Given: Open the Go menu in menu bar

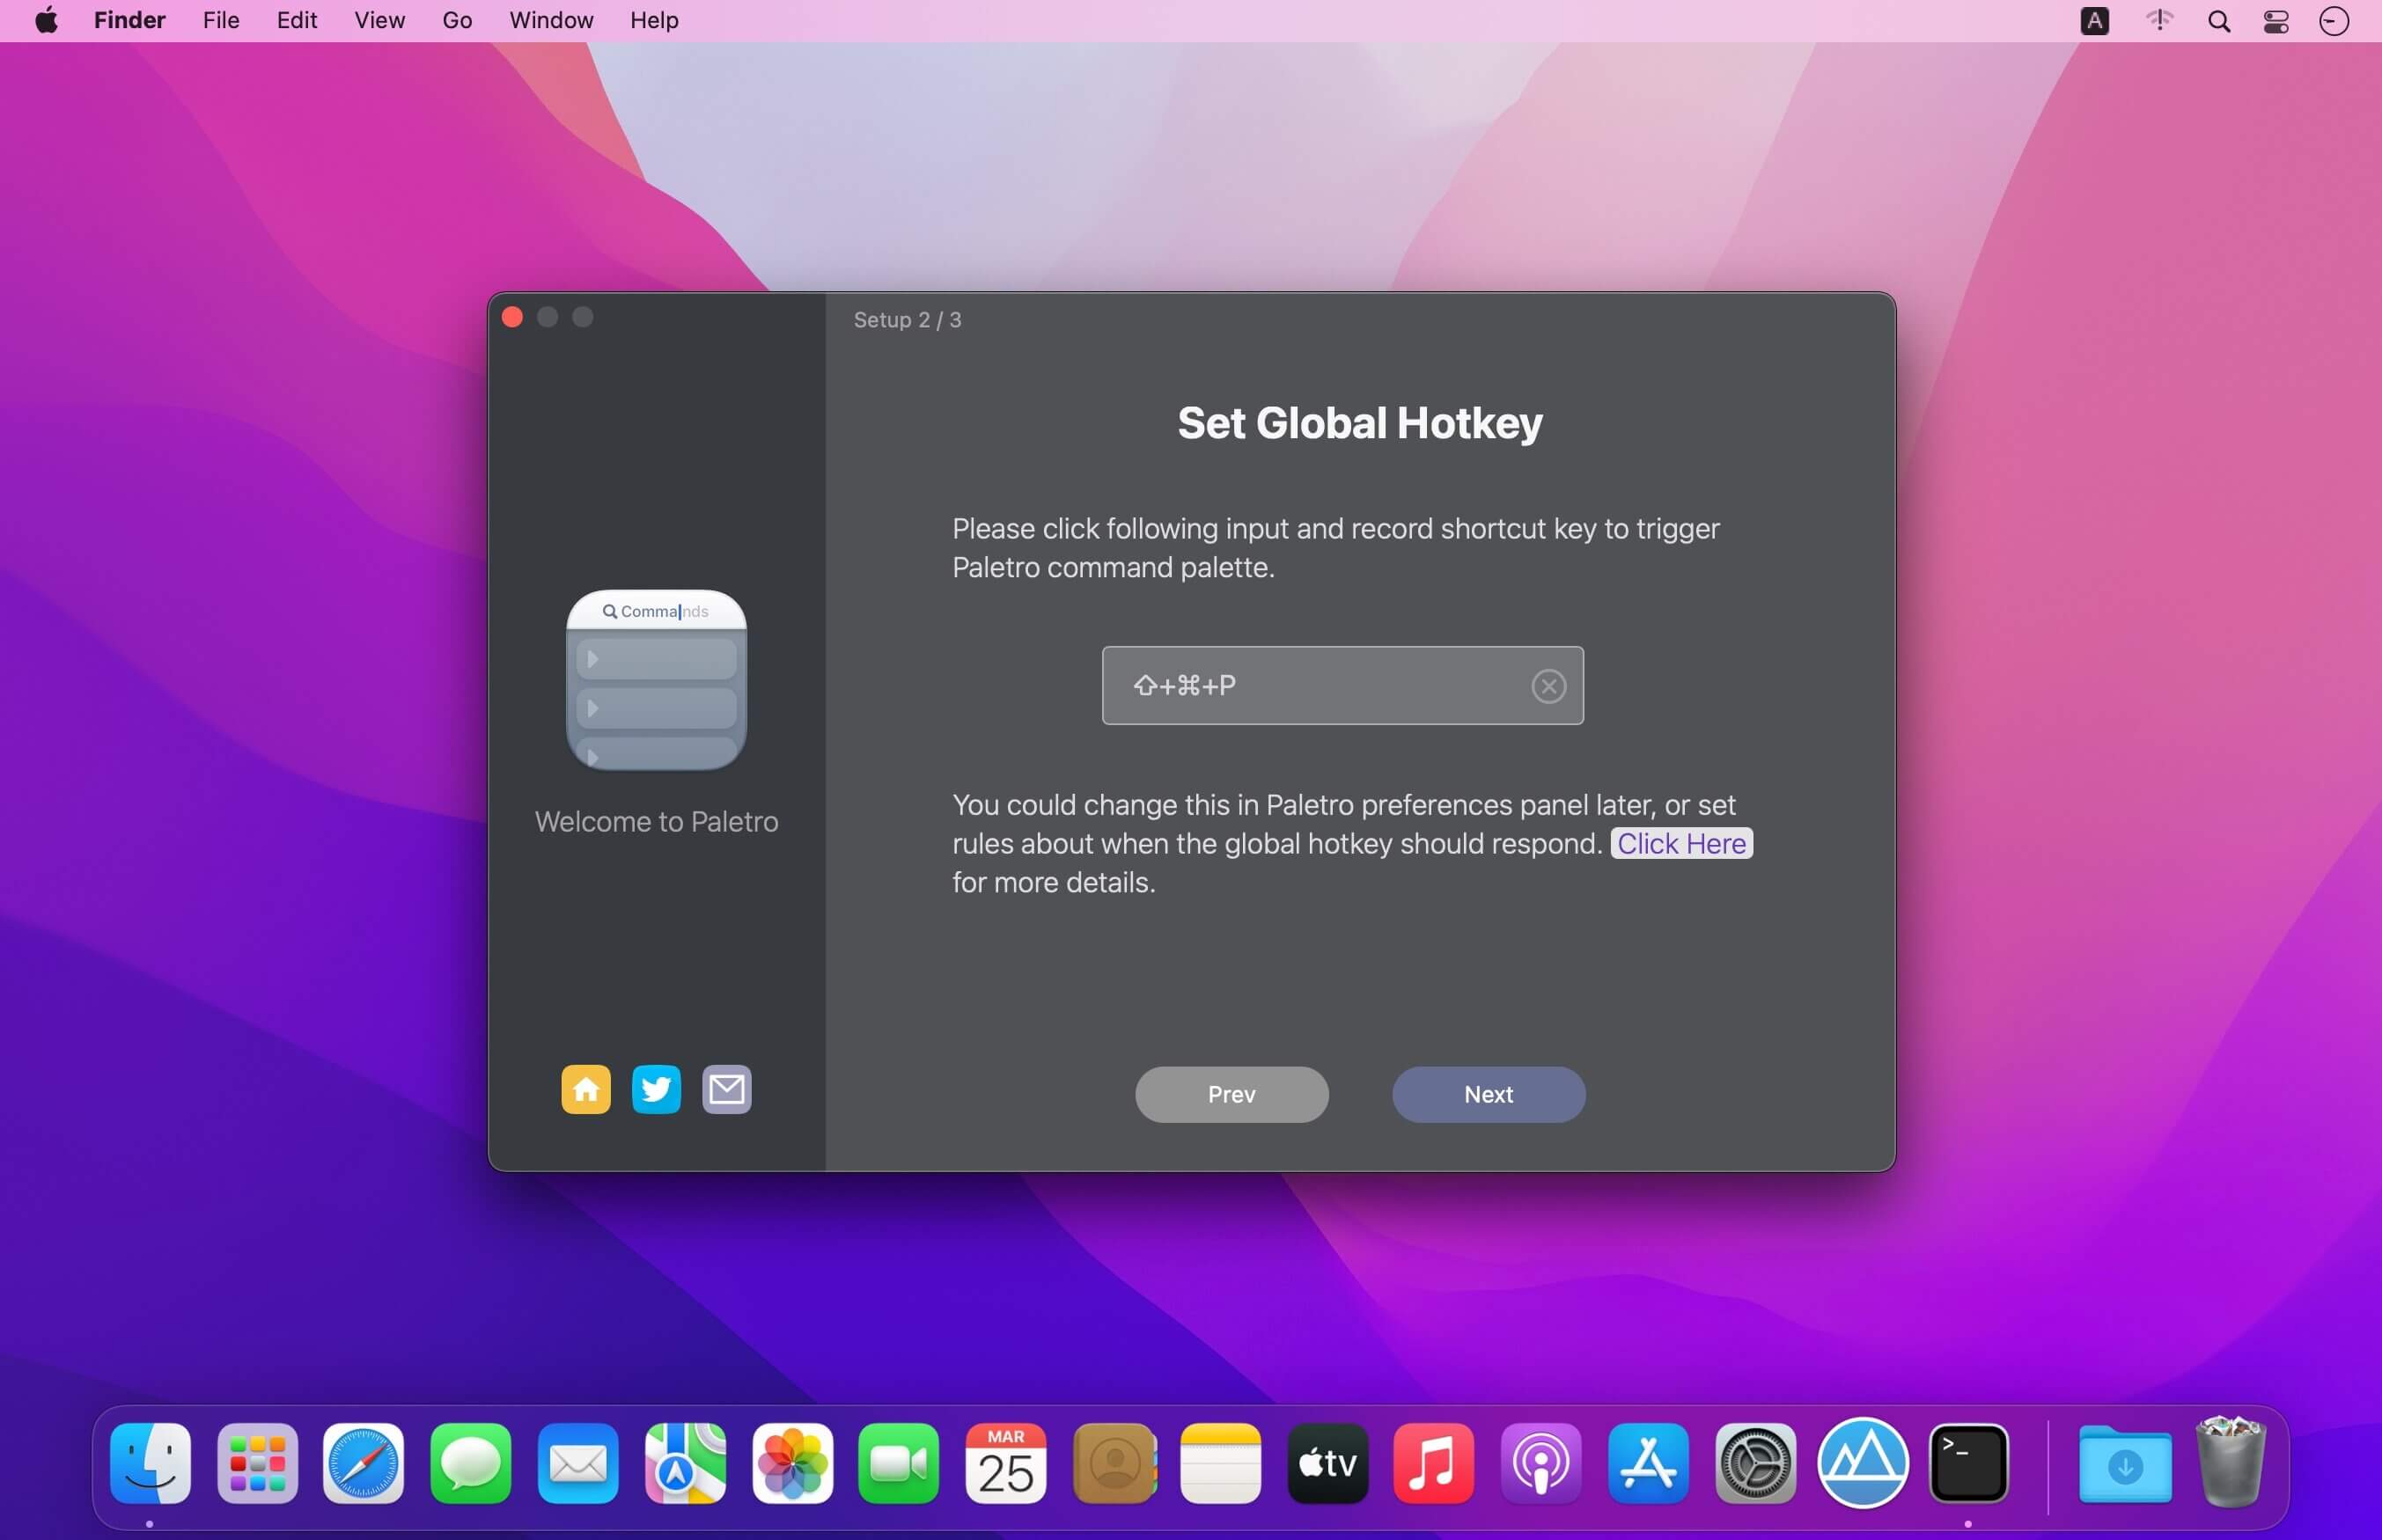Looking at the screenshot, I should tap(456, 20).
